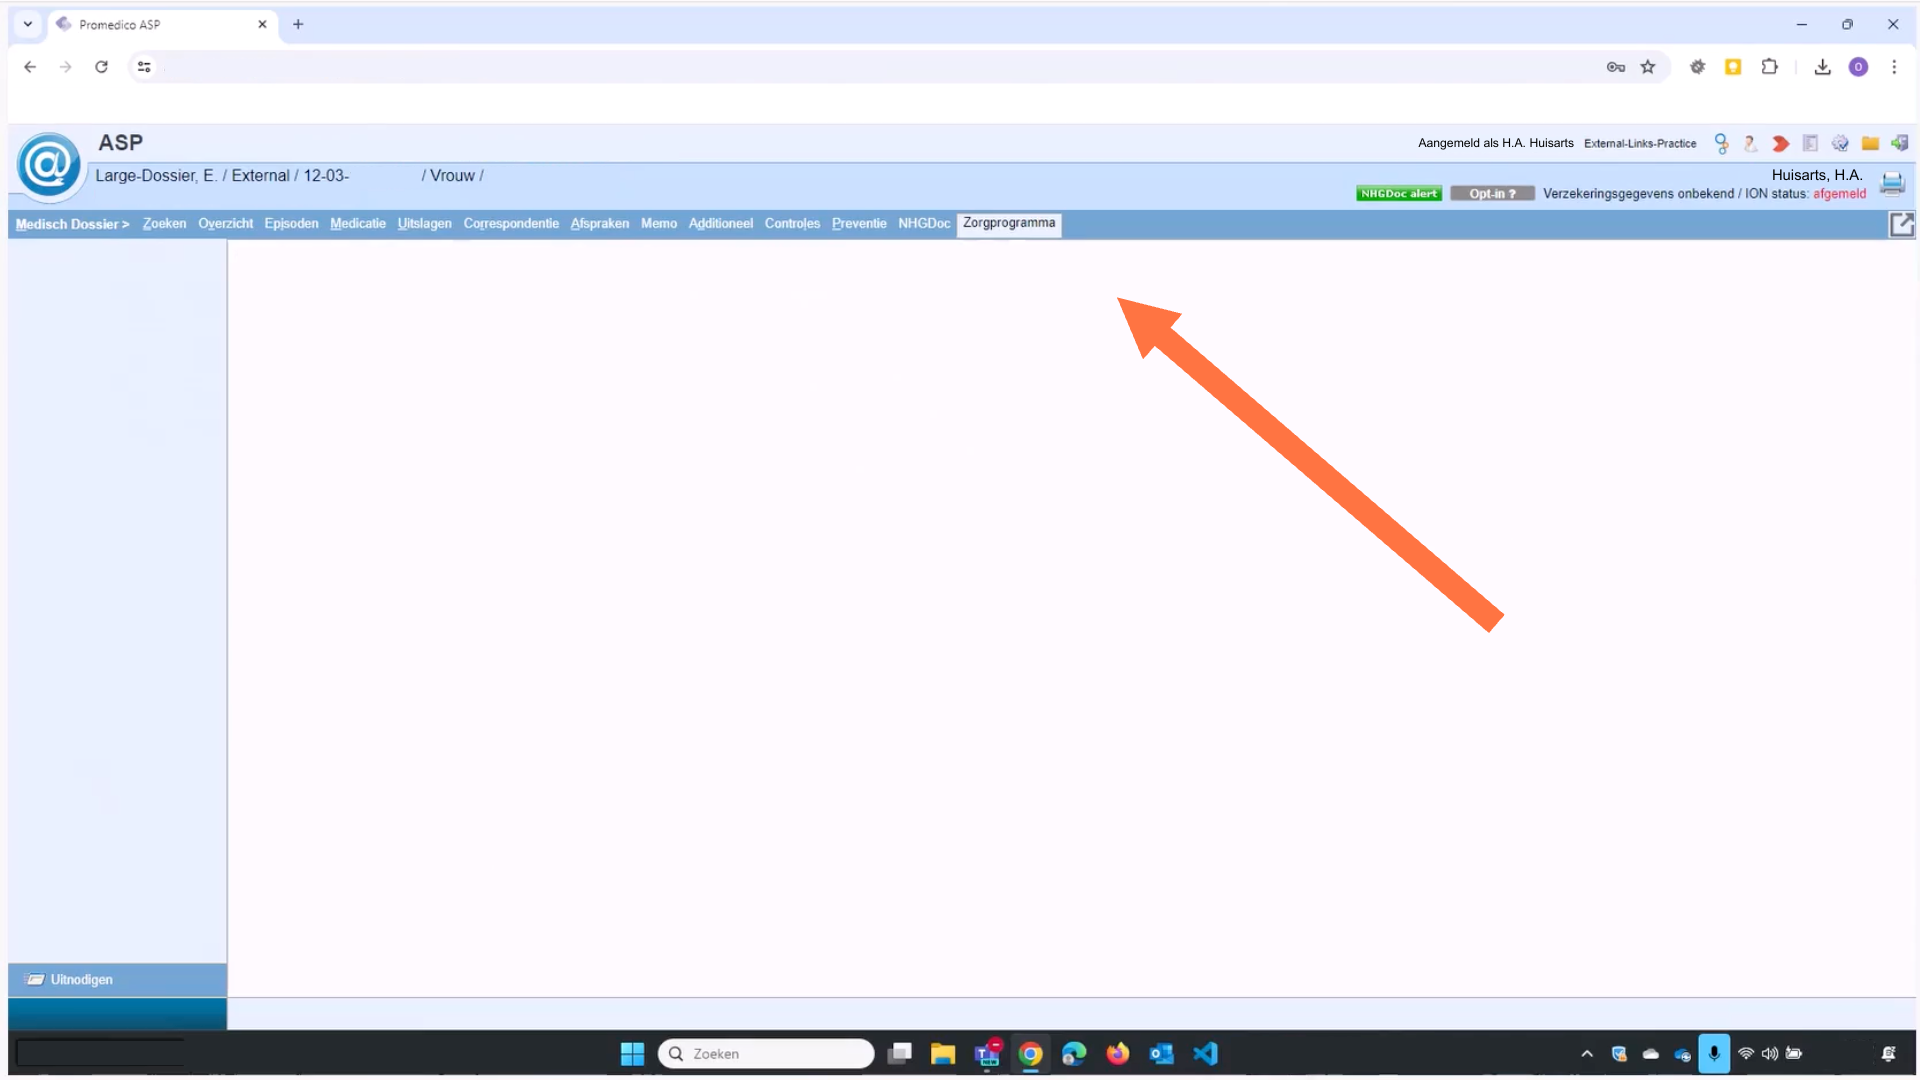Open the Additioneel tab

pos(720,224)
